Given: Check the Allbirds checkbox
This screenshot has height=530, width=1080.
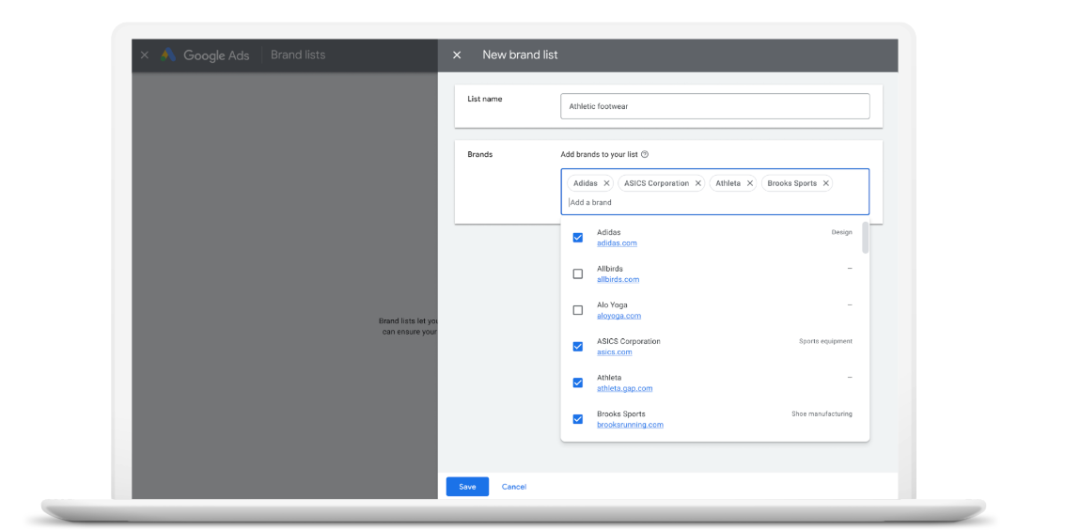Looking at the screenshot, I should pos(578,274).
